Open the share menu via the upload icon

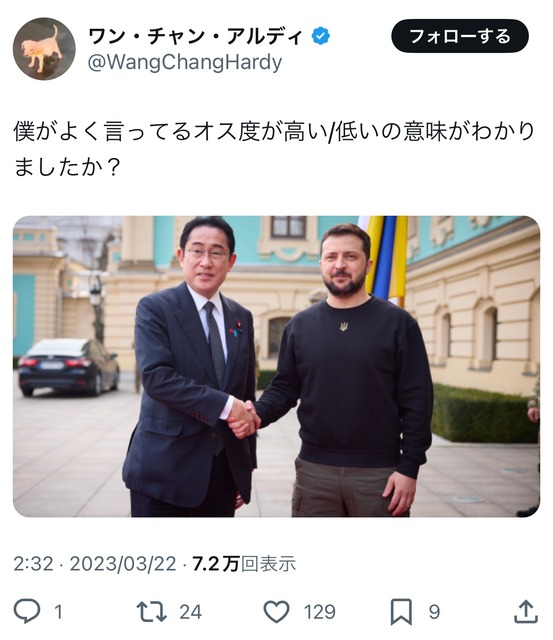[x=526, y=611]
